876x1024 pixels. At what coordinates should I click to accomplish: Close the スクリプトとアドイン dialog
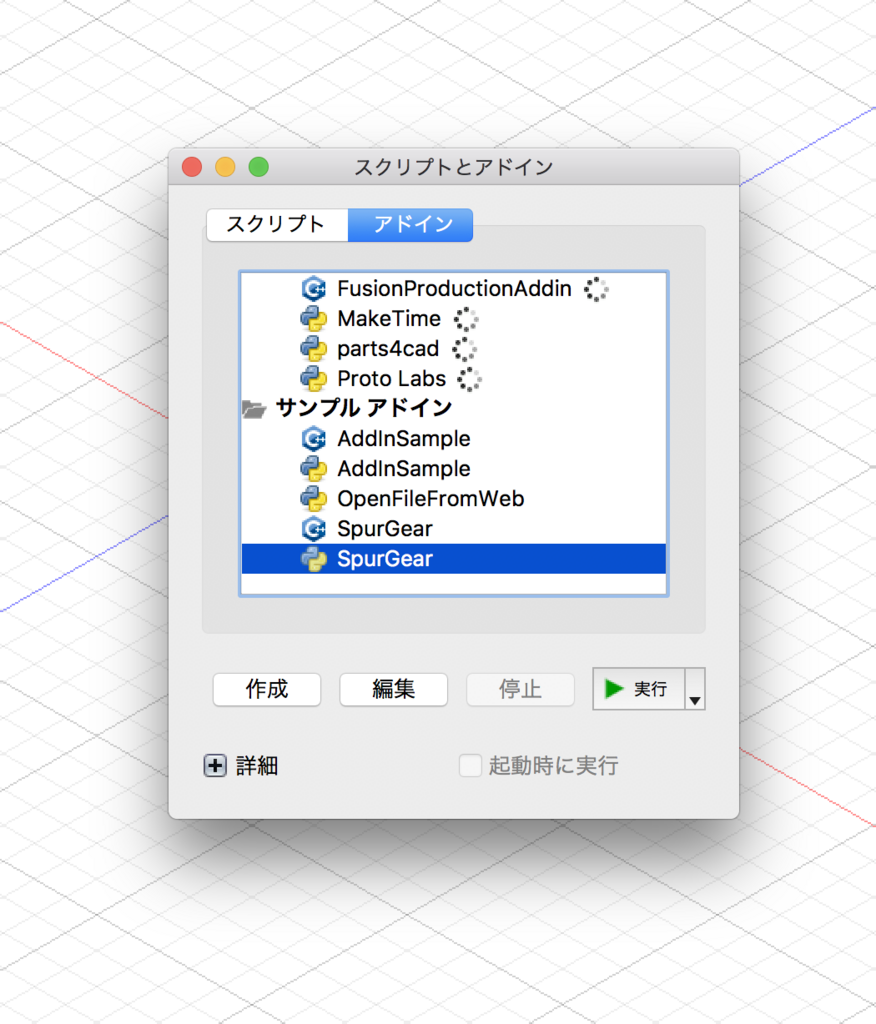click(x=192, y=167)
